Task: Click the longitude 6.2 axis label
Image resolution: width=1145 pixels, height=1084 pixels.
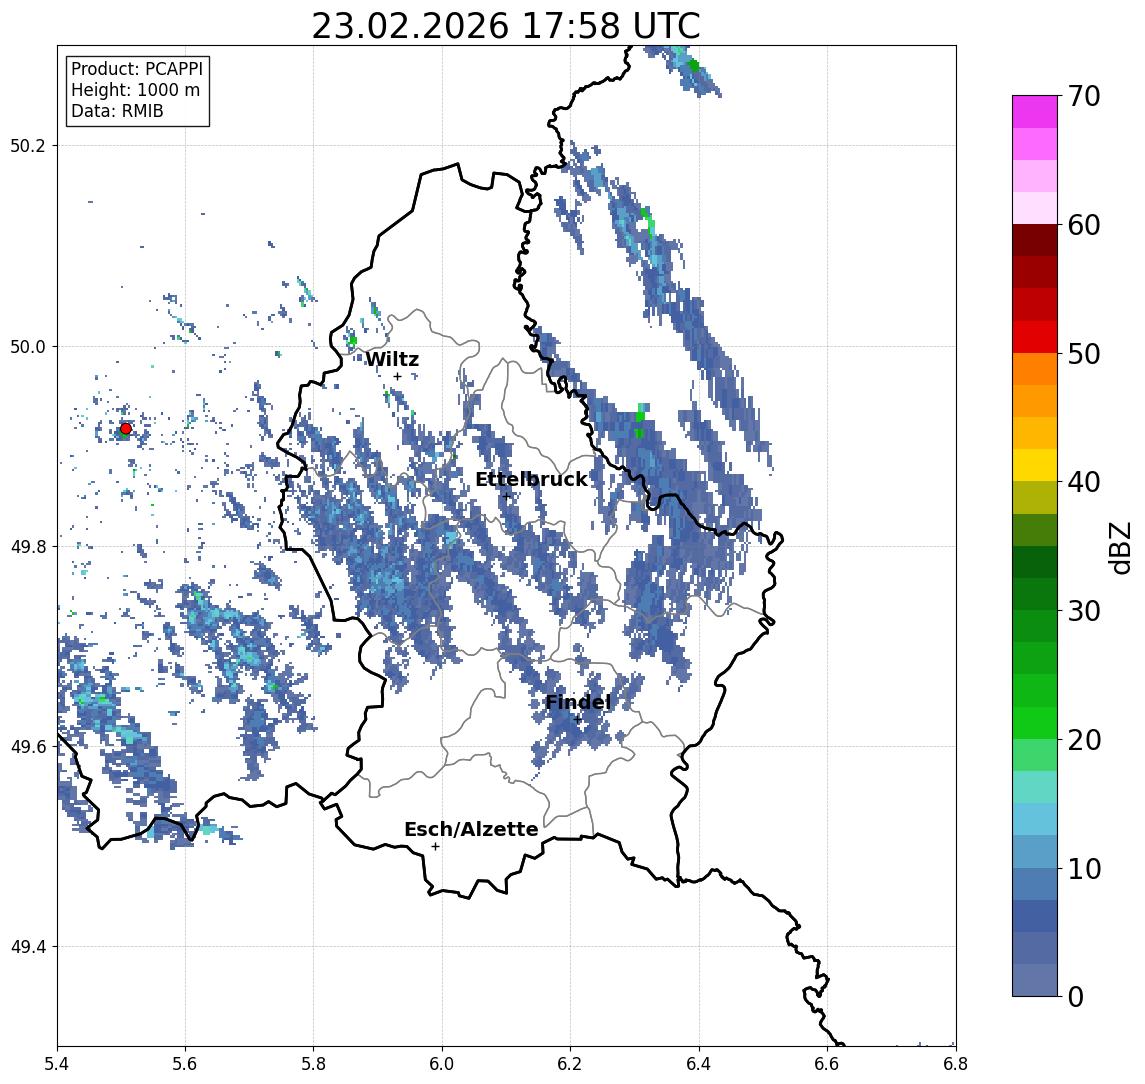Action: pos(570,1064)
